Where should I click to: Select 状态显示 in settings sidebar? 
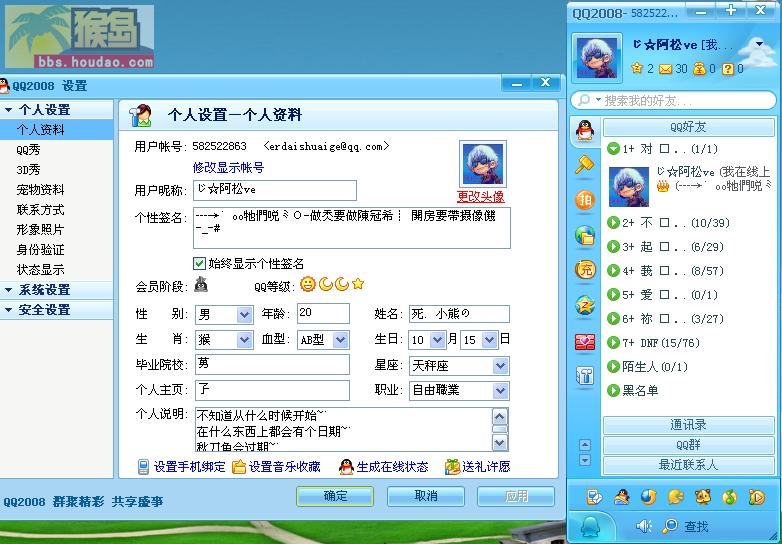coord(40,269)
